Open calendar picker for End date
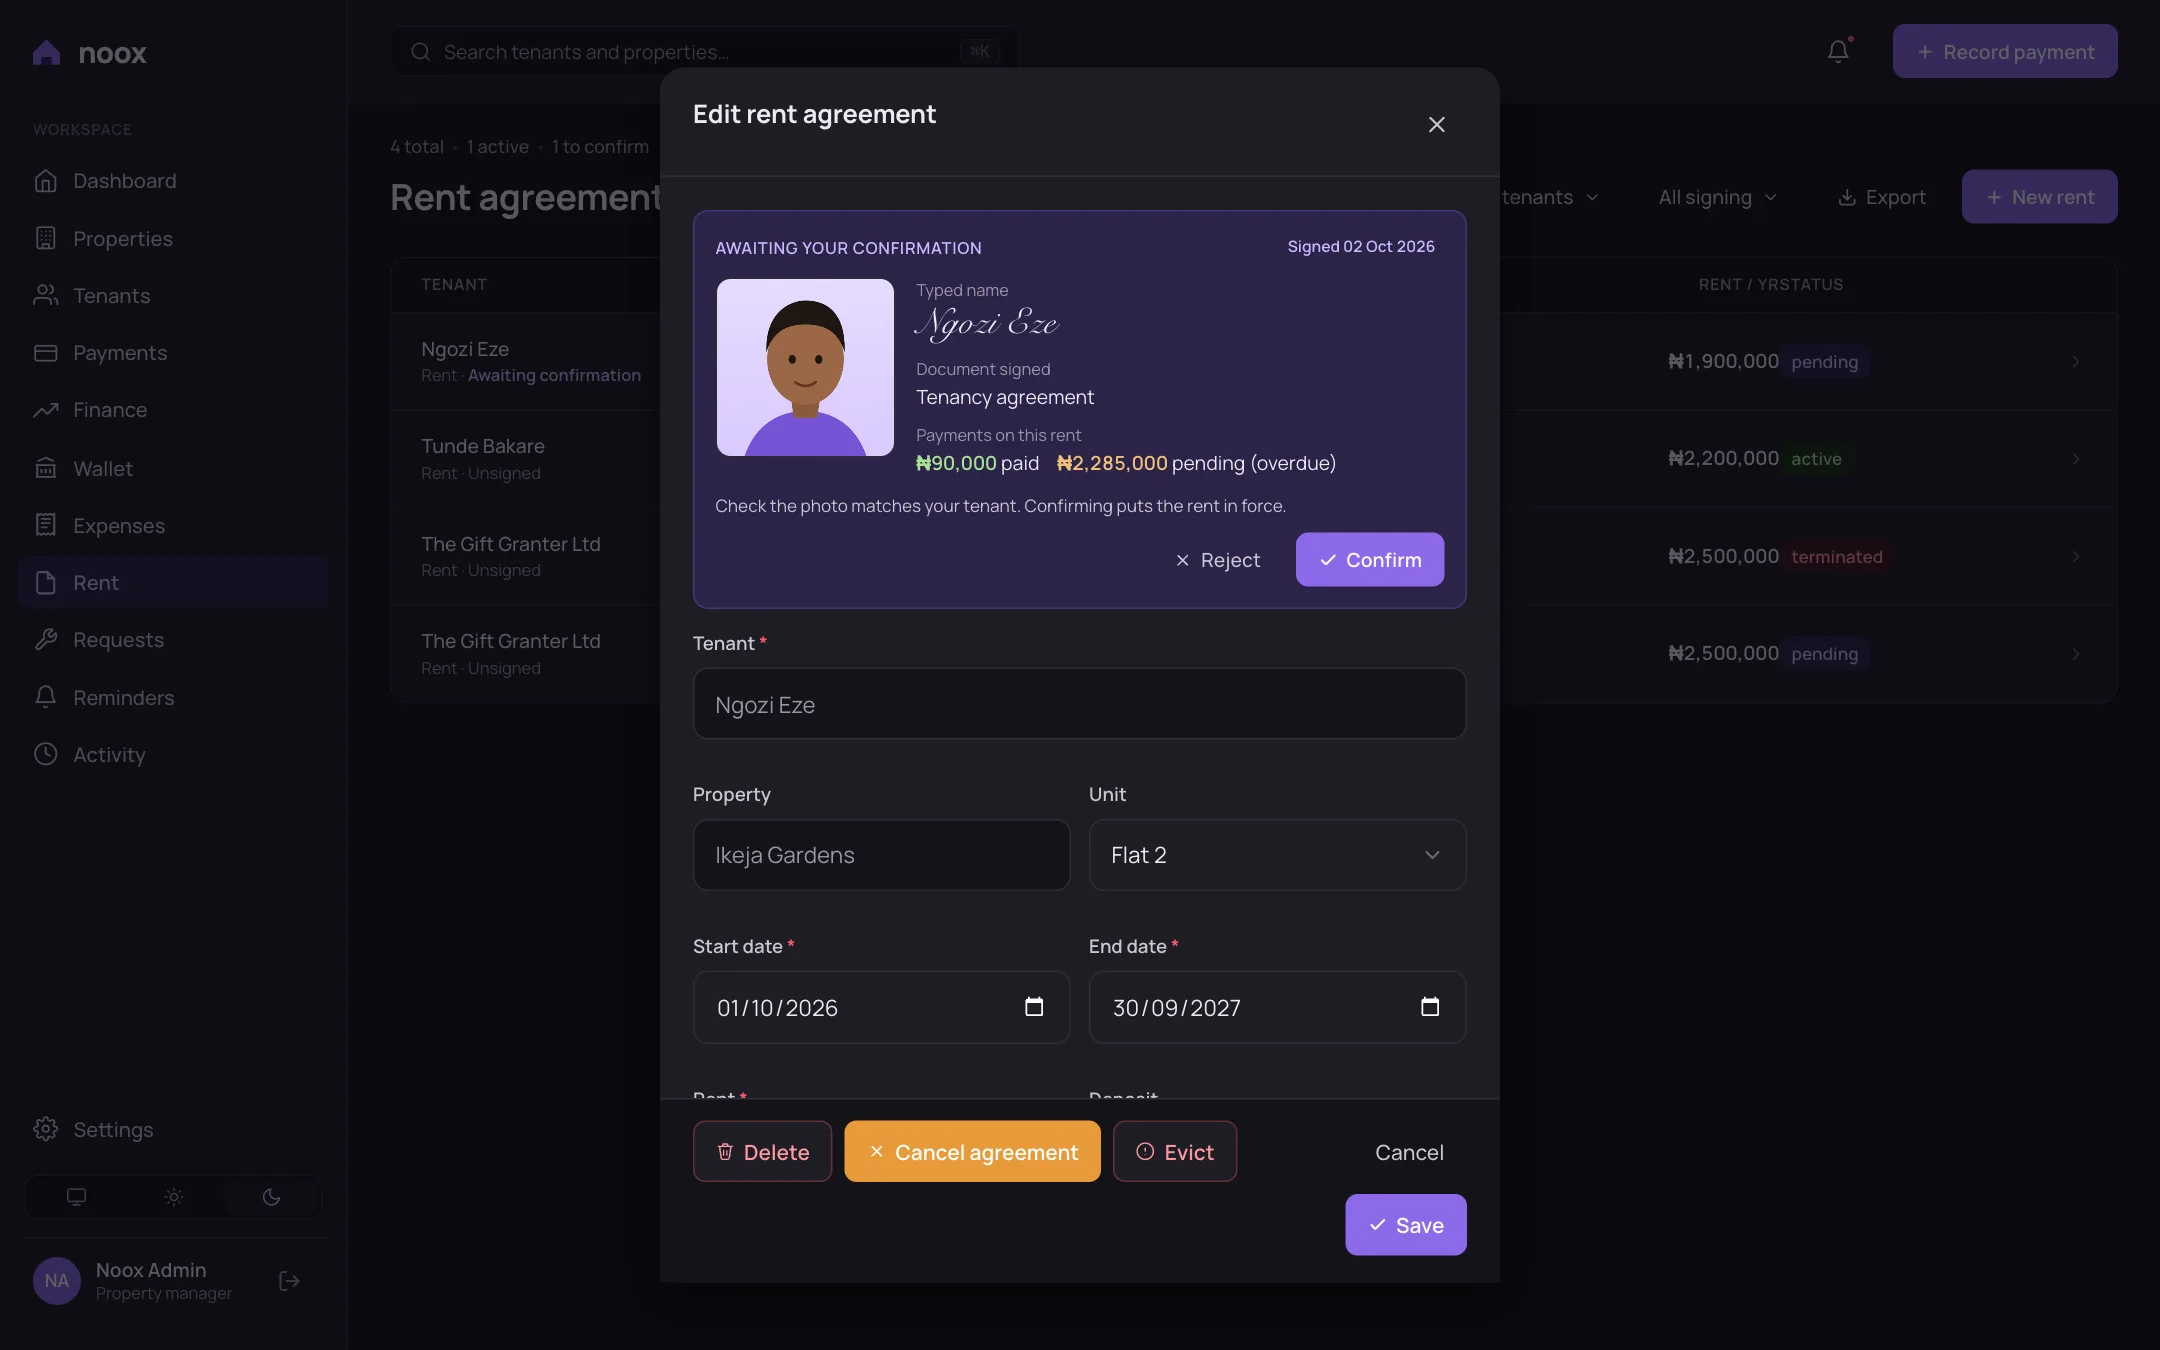Image resolution: width=2160 pixels, height=1350 pixels. pyautogui.click(x=1430, y=1007)
